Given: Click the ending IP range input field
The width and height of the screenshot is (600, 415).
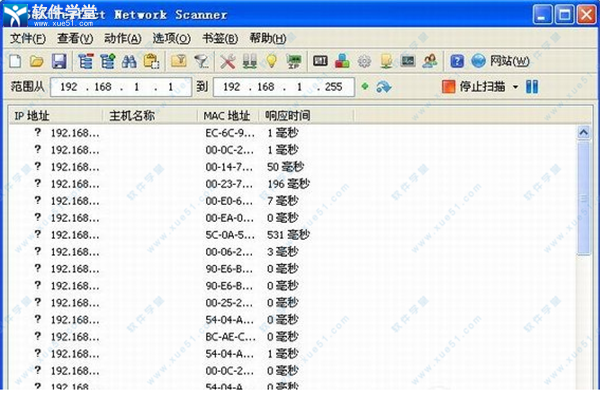Looking at the screenshot, I should coord(282,87).
